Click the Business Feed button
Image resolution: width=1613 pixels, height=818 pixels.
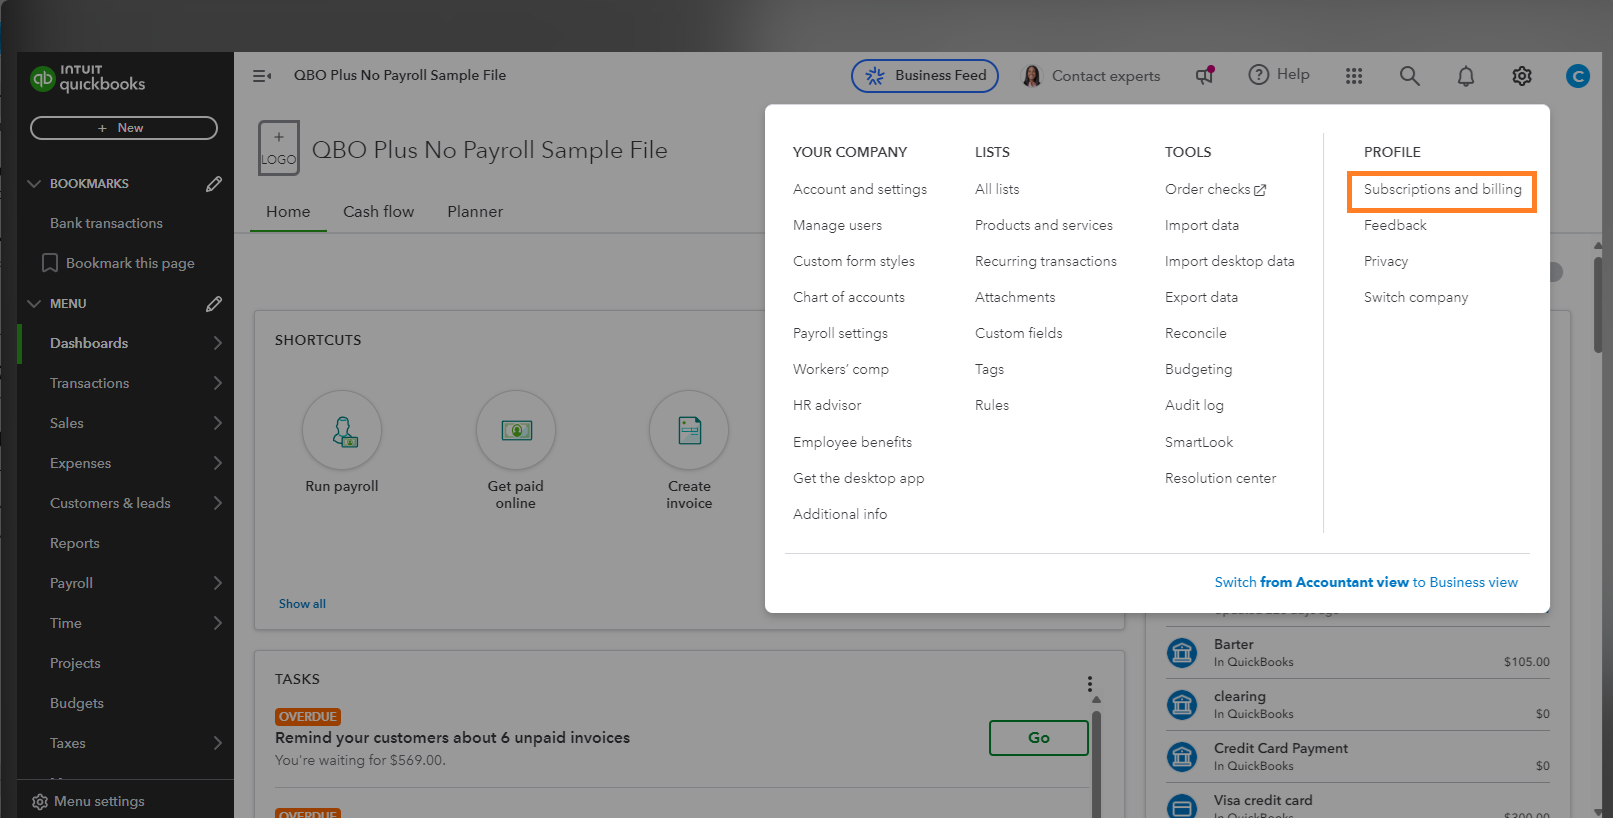pos(925,76)
